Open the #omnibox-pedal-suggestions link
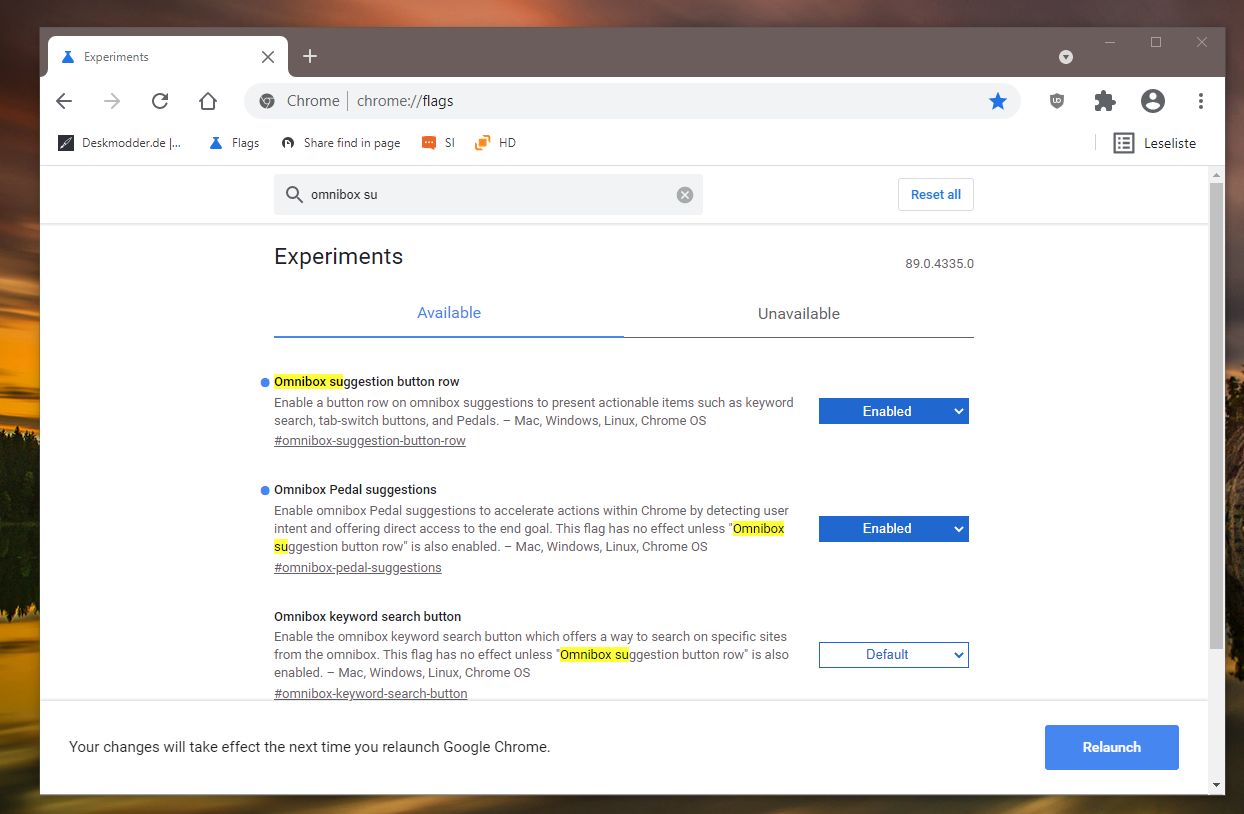Image resolution: width=1244 pixels, height=814 pixels. click(x=358, y=567)
